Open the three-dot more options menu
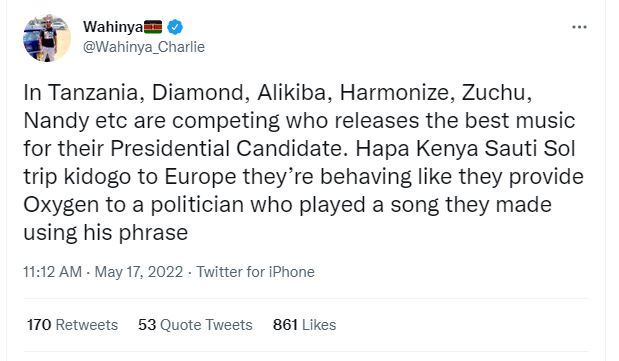This screenshot has height=361, width=619. (x=579, y=27)
